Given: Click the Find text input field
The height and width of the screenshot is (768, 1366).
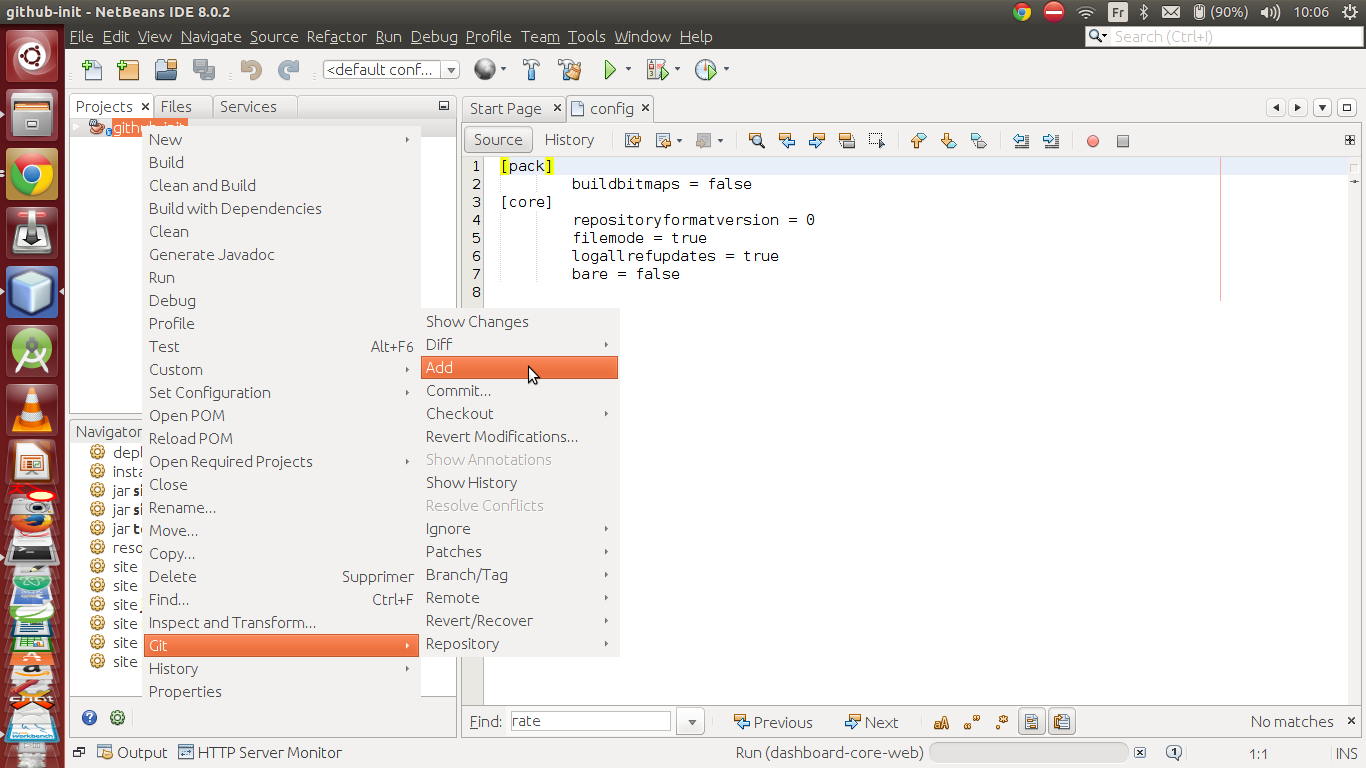Looking at the screenshot, I should tap(591, 721).
